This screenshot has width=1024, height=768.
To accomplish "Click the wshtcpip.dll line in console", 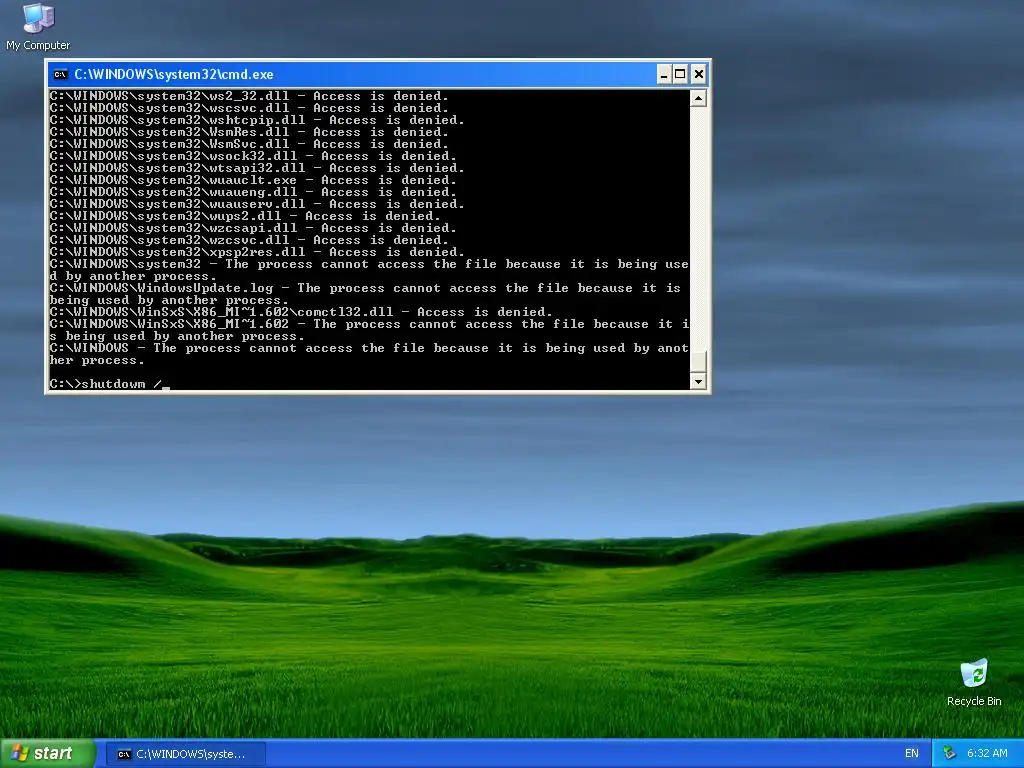I will click(257, 120).
